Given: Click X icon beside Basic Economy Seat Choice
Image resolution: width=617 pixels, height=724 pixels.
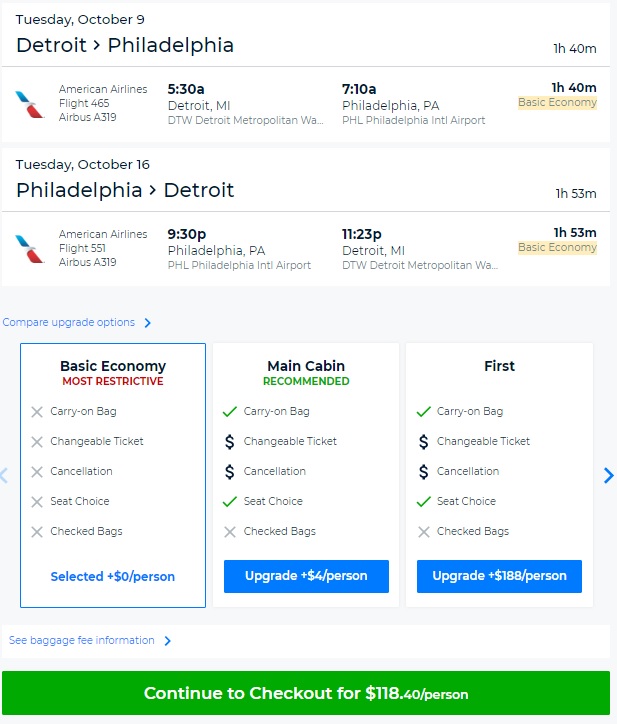Looking at the screenshot, I should 37,501.
